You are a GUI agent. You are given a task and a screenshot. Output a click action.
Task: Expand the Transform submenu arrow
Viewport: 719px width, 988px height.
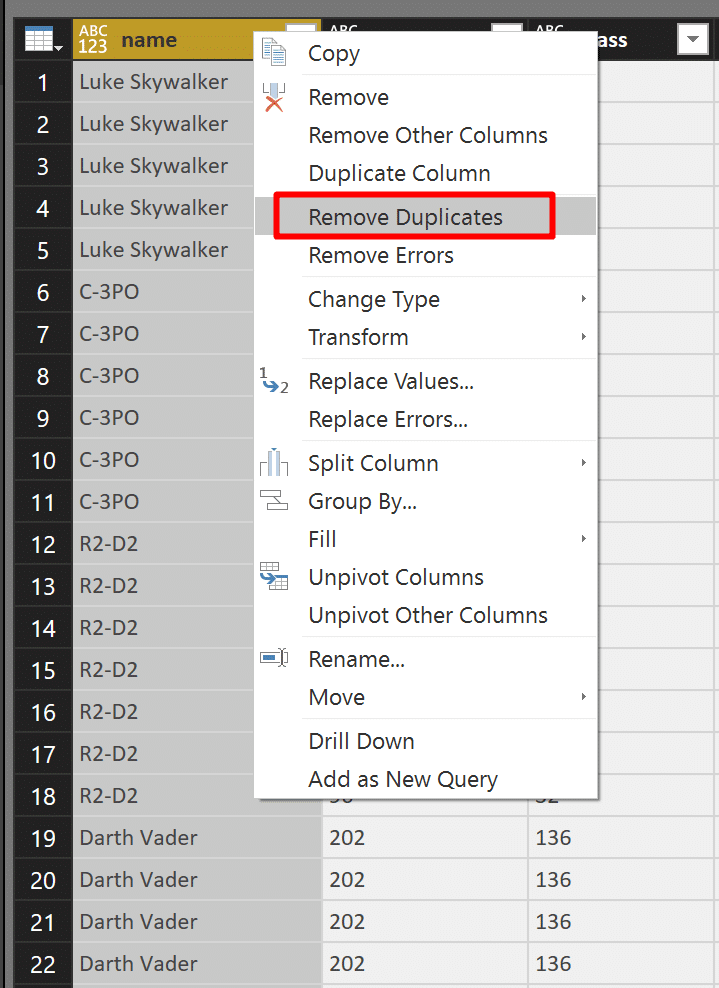pos(584,336)
